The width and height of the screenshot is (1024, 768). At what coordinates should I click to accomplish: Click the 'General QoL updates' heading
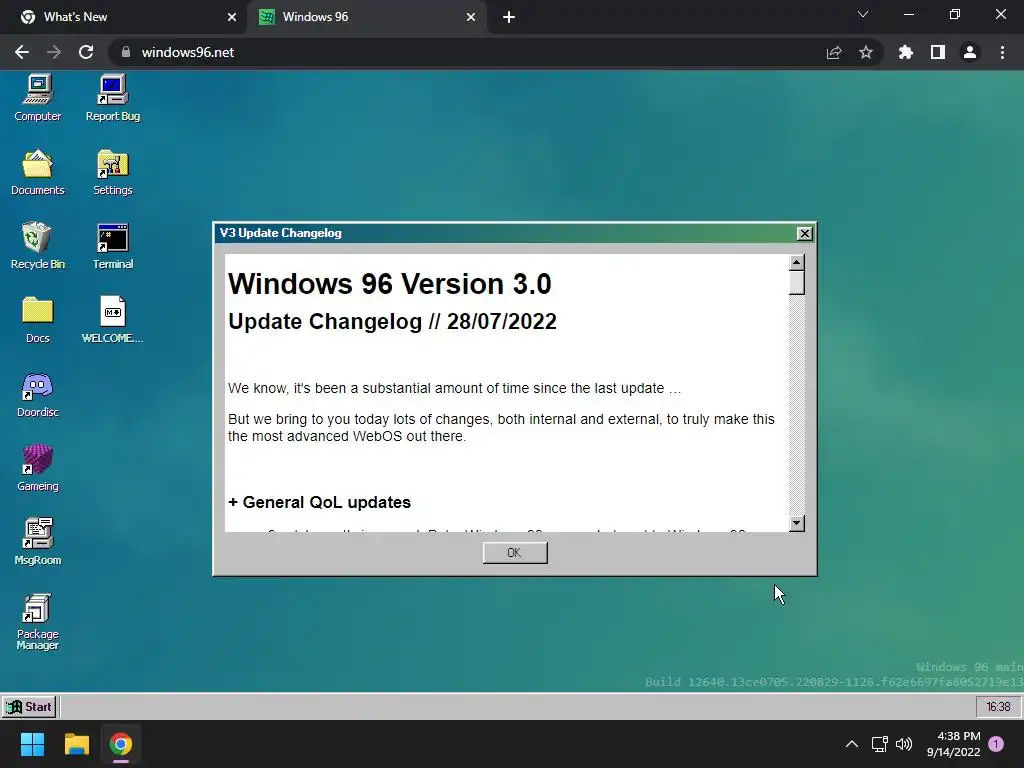319,502
